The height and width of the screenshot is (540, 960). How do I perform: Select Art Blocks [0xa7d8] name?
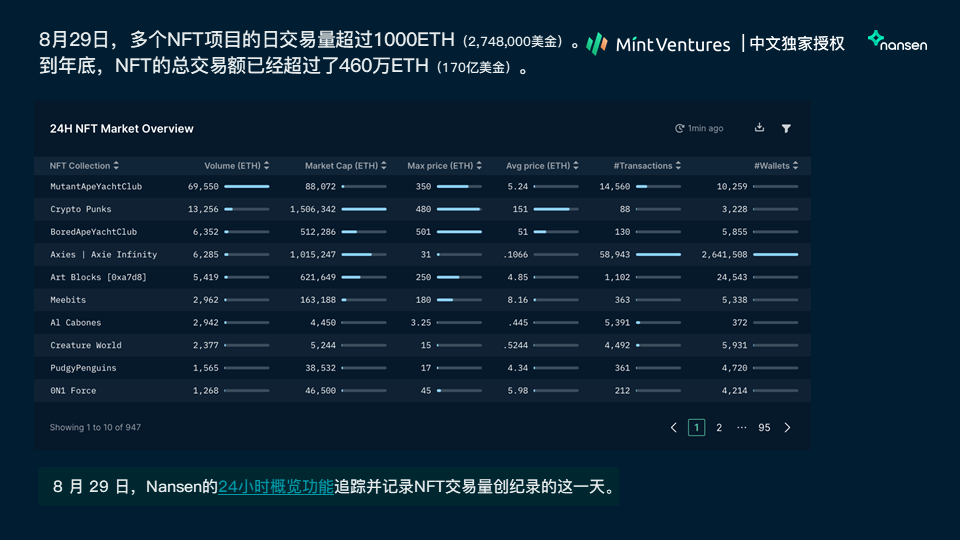pos(99,277)
